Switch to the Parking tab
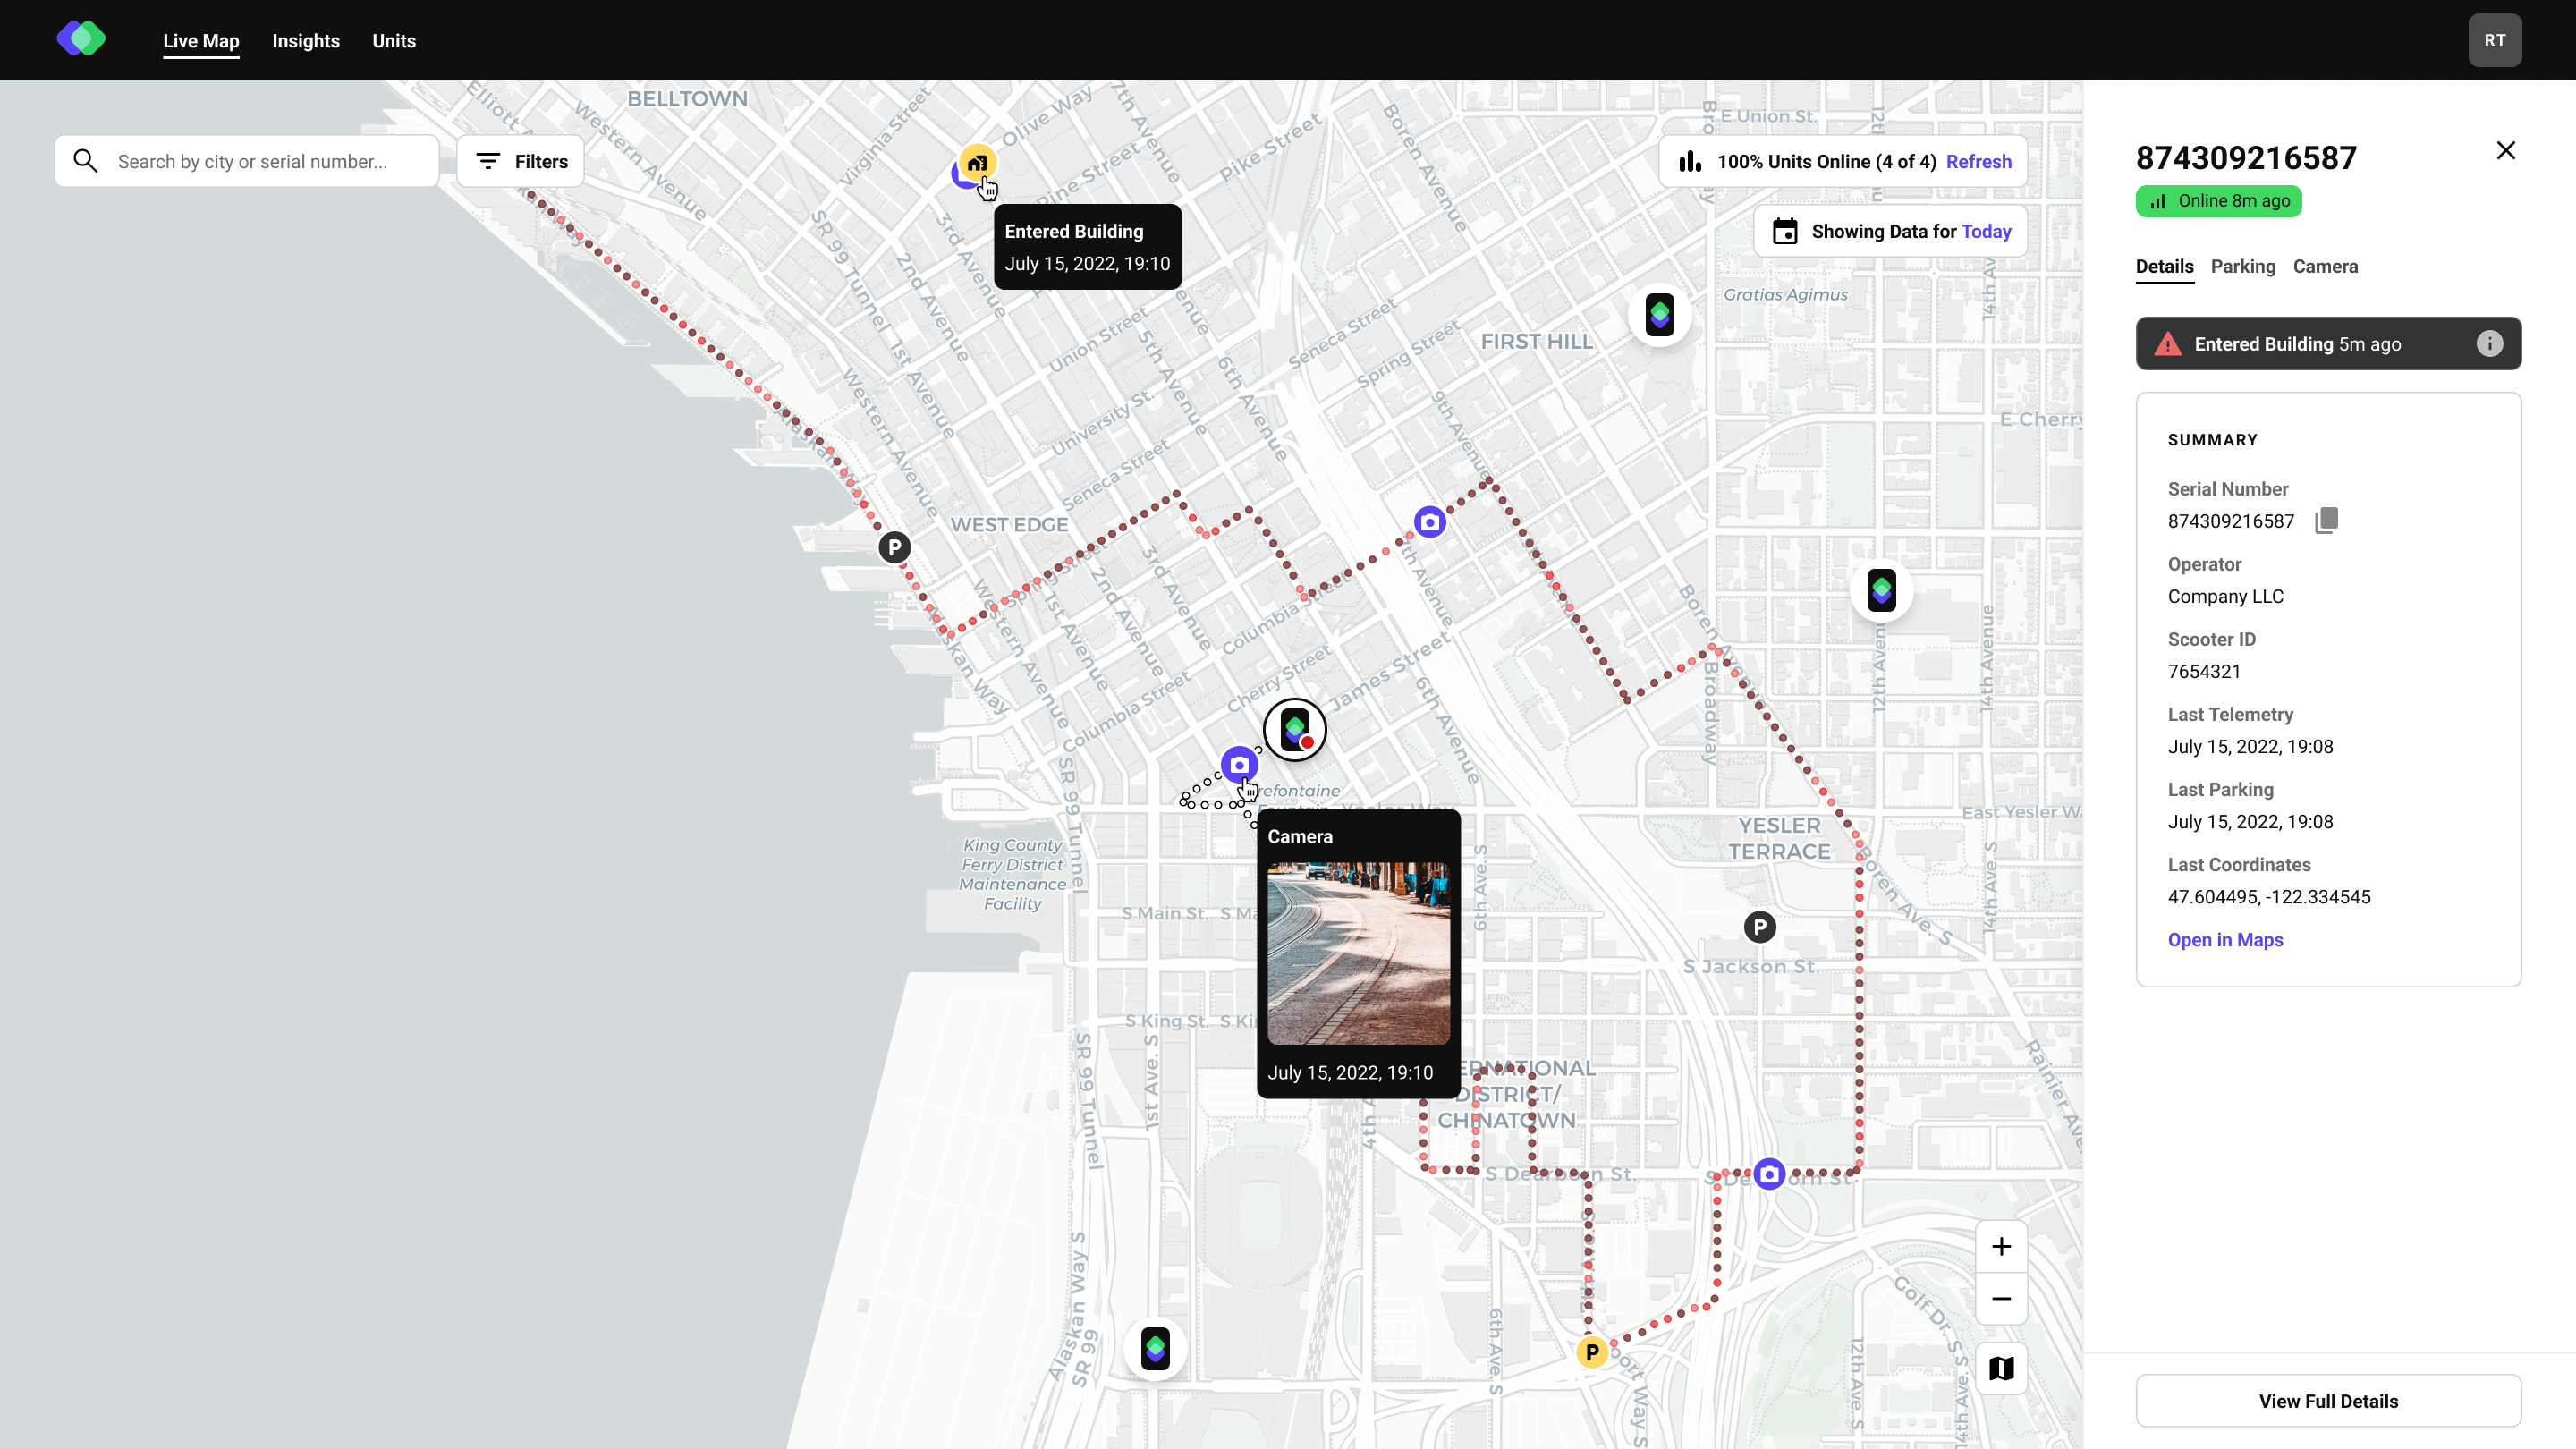Viewport: 2576px width, 1449px height. (x=2242, y=267)
